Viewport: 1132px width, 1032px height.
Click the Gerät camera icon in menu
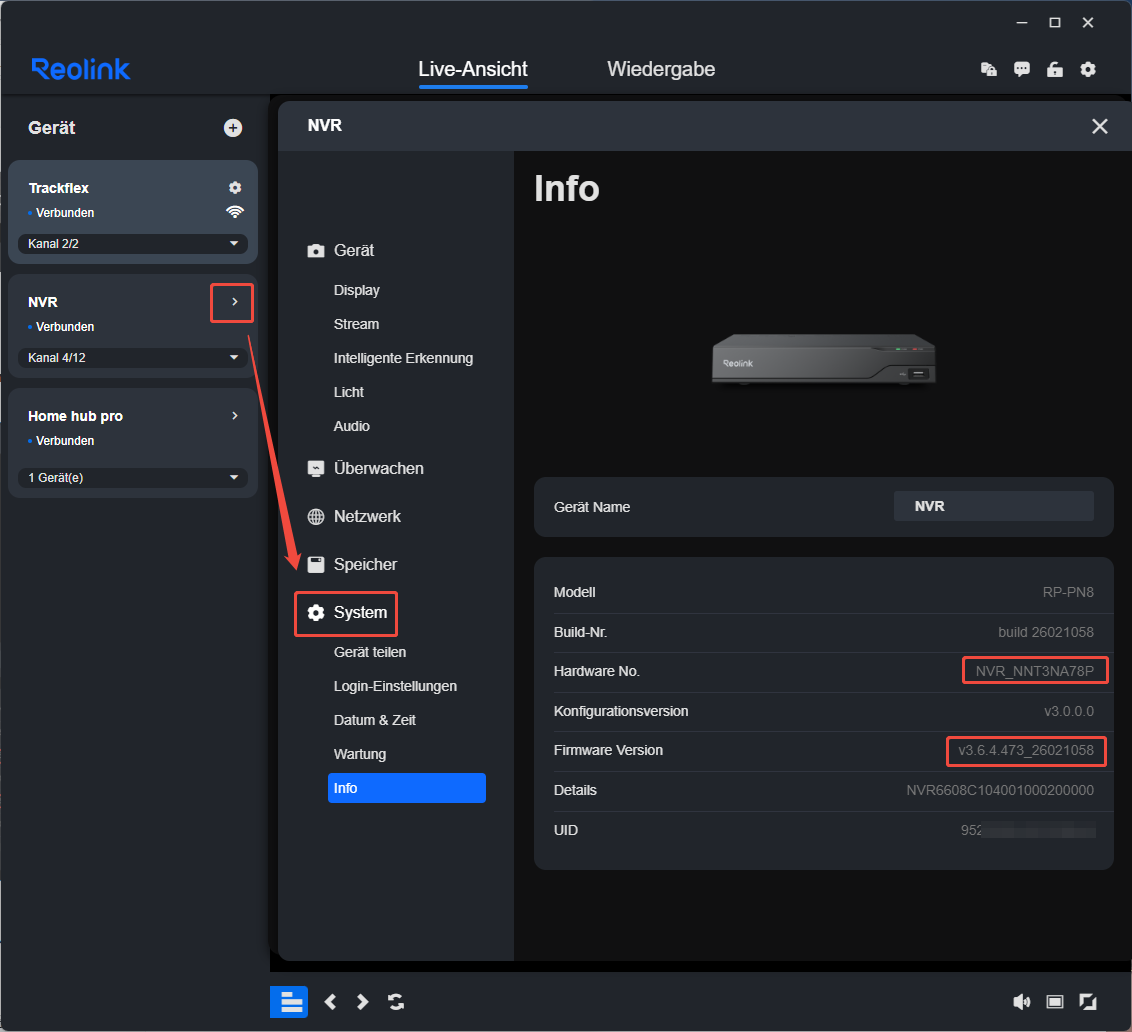pyautogui.click(x=315, y=251)
